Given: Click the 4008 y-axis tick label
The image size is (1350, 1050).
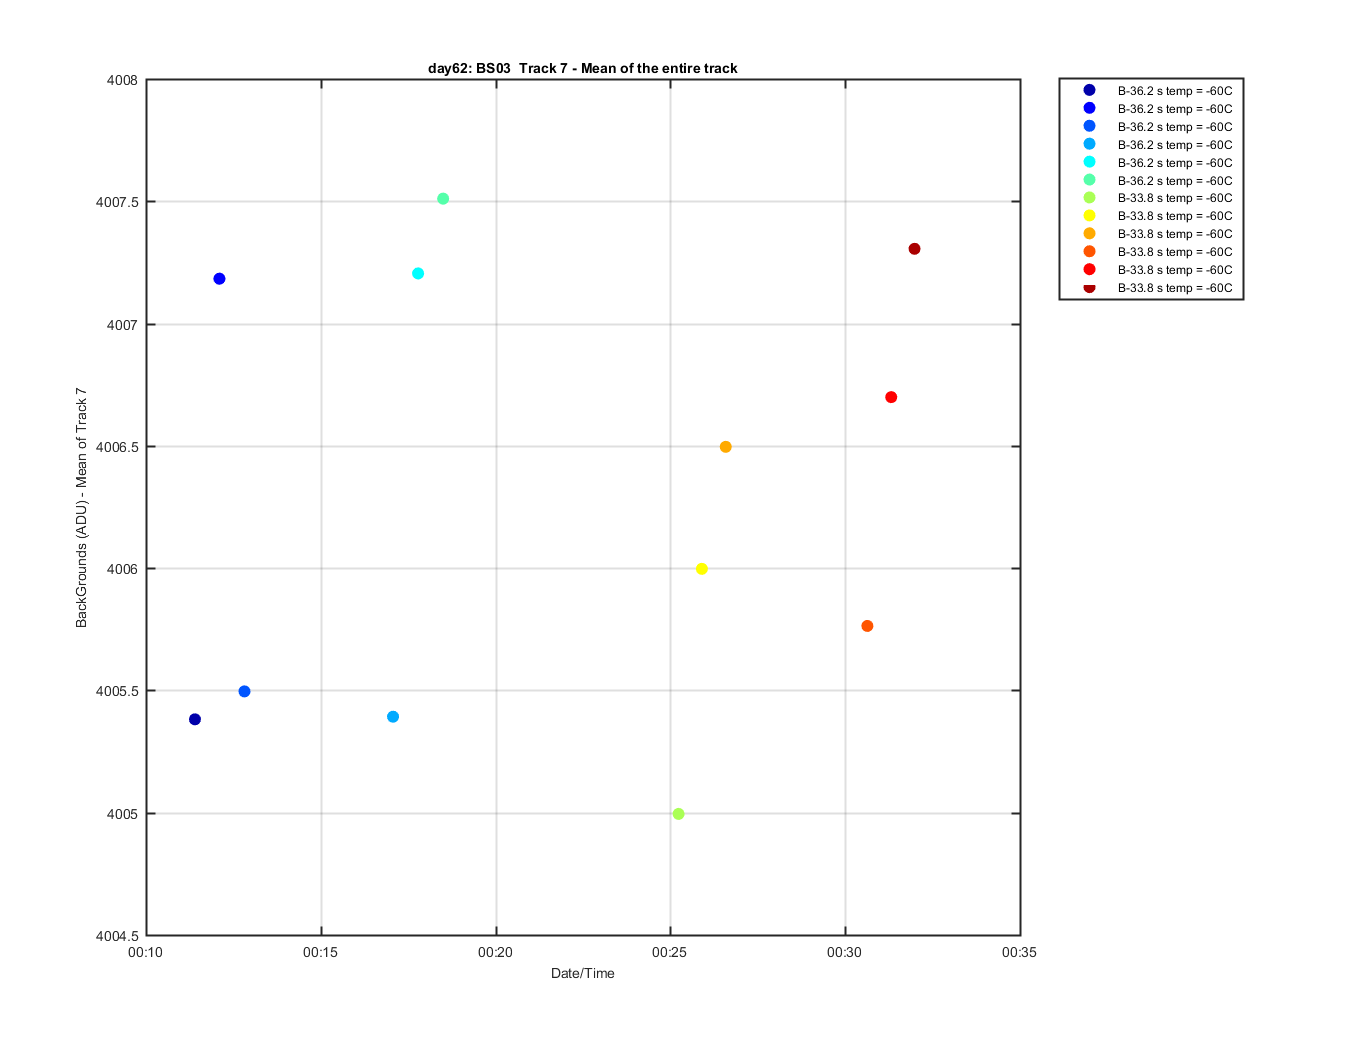Looking at the screenshot, I should click(122, 80).
